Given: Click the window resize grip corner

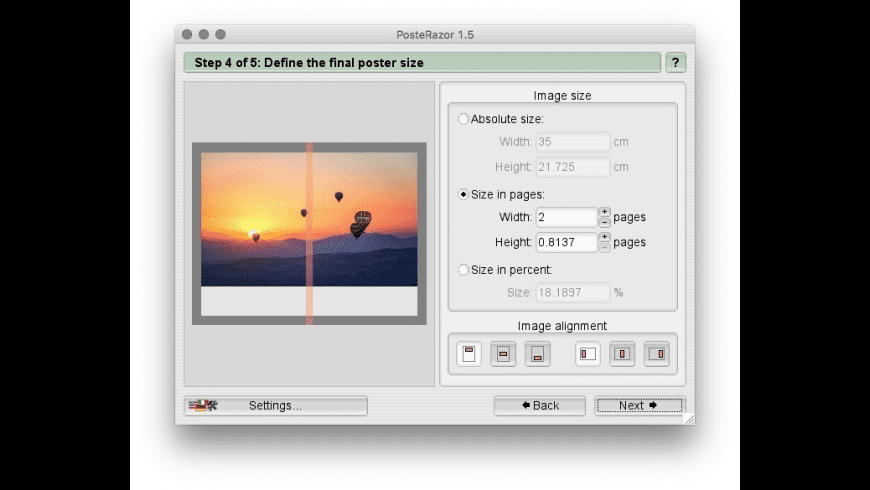Looking at the screenshot, I should [689, 420].
